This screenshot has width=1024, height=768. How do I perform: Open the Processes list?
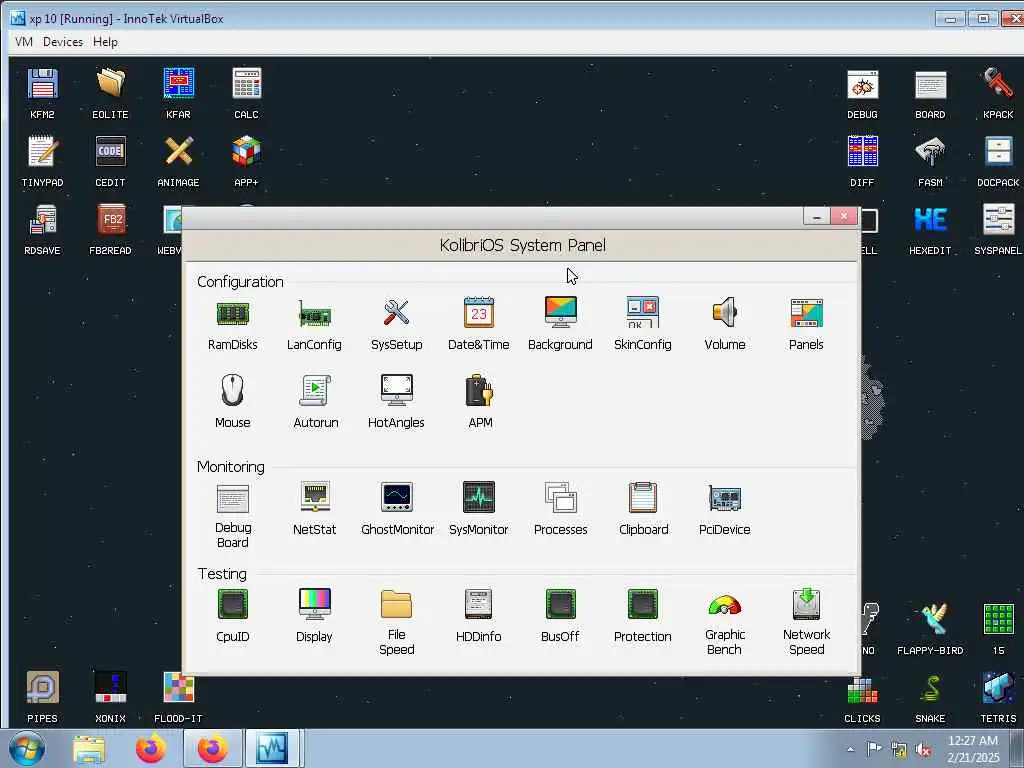[560, 509]
